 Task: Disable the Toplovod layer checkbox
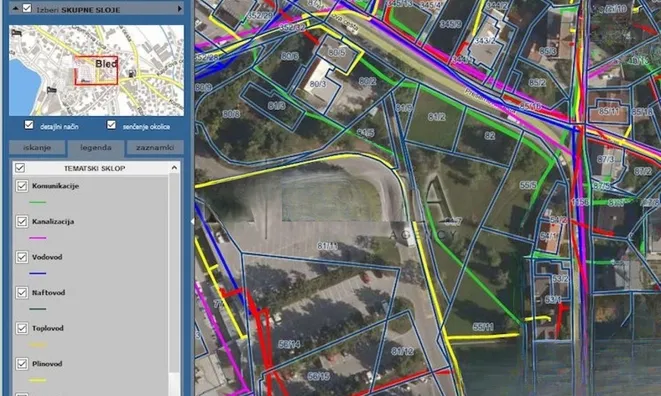[x=21, y=328]
